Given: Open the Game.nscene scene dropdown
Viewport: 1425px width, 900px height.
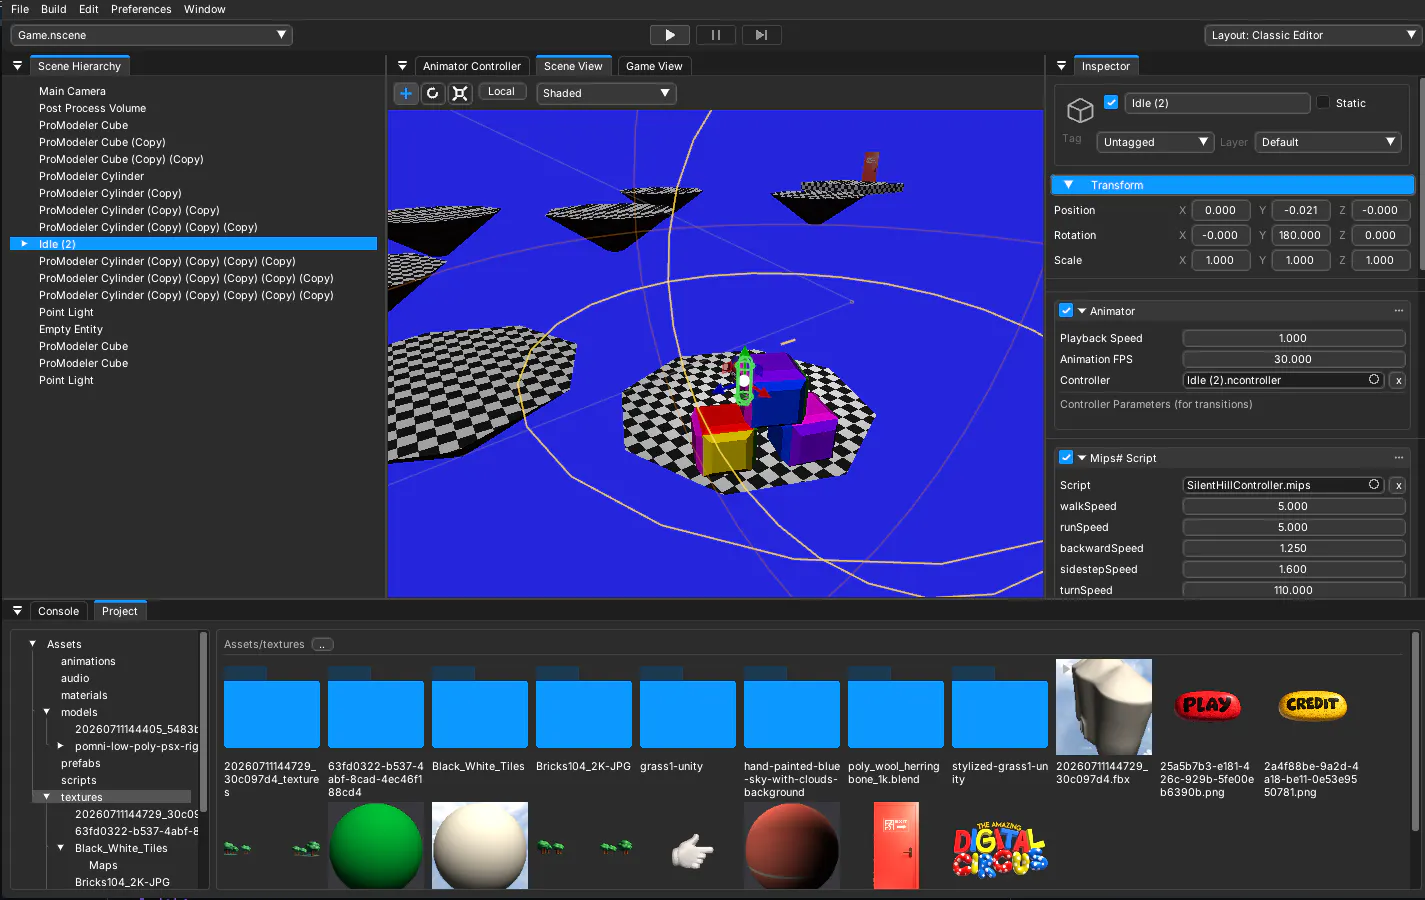Looking at the screenshot, I should click(x=151, y=35).
